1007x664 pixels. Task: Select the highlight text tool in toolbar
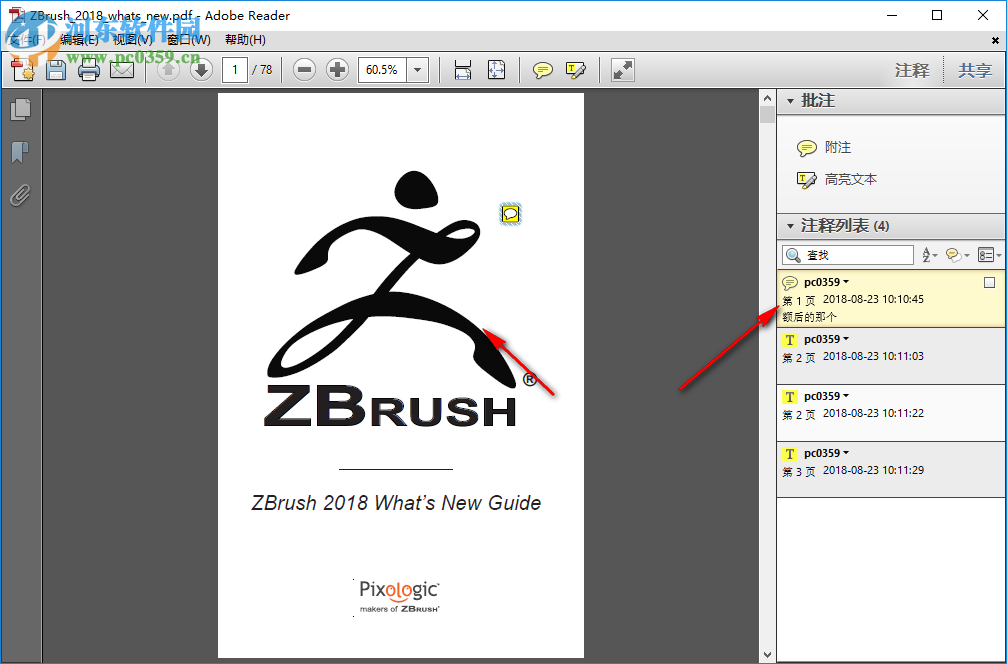575,69
